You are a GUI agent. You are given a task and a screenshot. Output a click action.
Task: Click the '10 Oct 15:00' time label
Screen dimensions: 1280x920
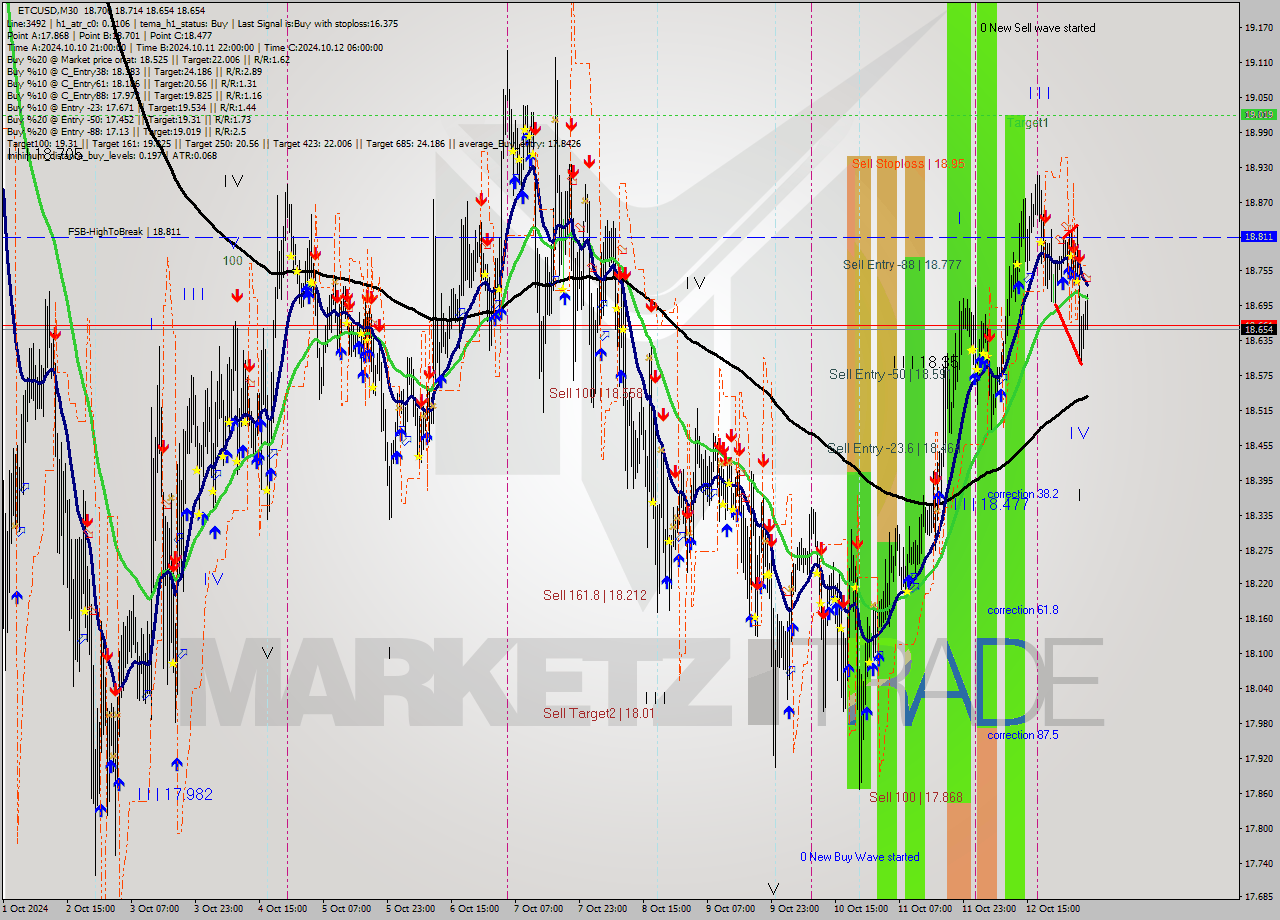(x=859, y=909)
